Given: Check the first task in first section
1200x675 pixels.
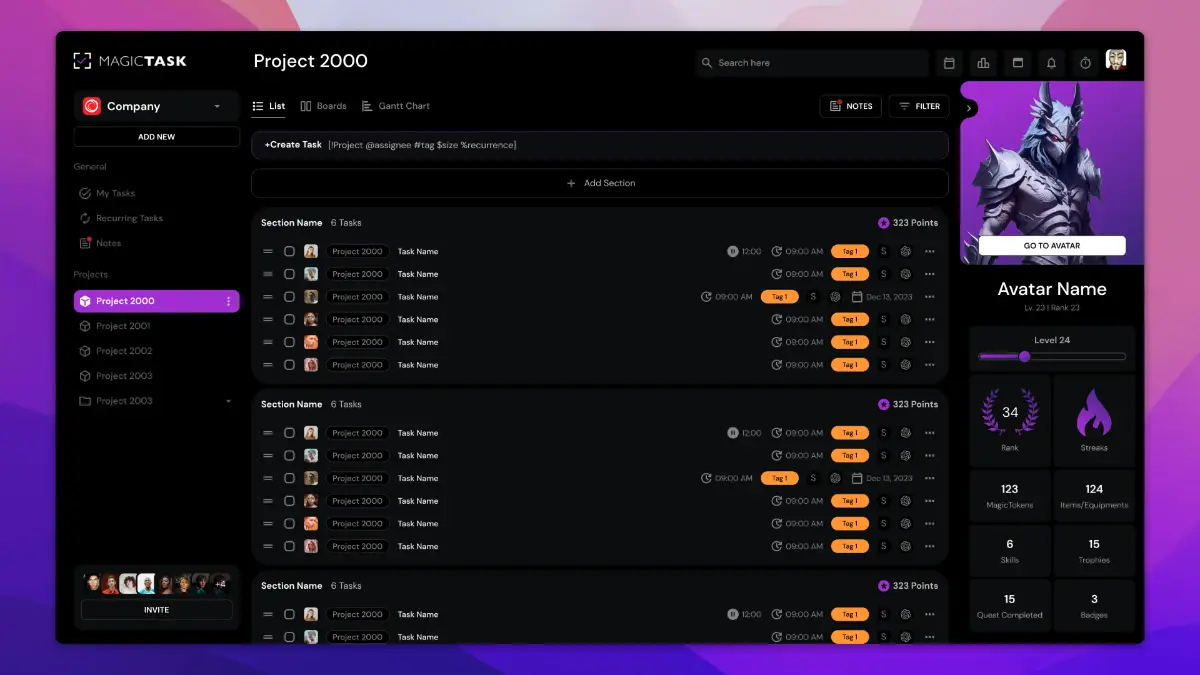Looking at the screenshot, I should click(x=289, y=252).
